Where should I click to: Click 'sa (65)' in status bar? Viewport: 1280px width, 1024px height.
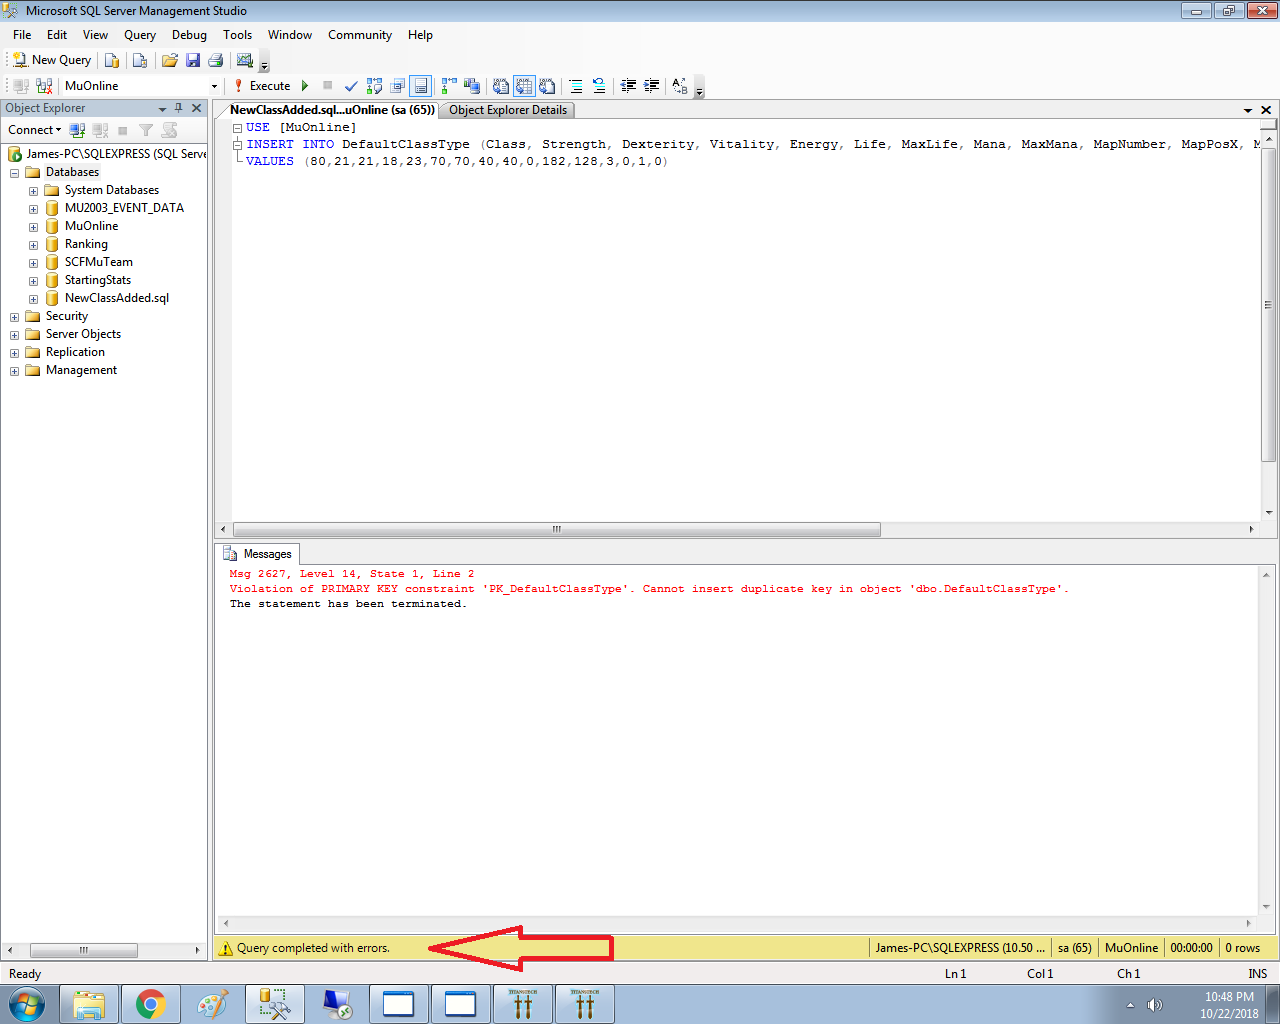(1075, 948)
